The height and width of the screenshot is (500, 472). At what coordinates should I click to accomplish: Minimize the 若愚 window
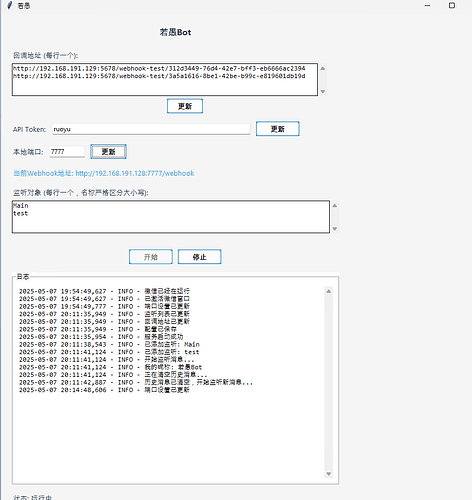(x=427, y=5)
